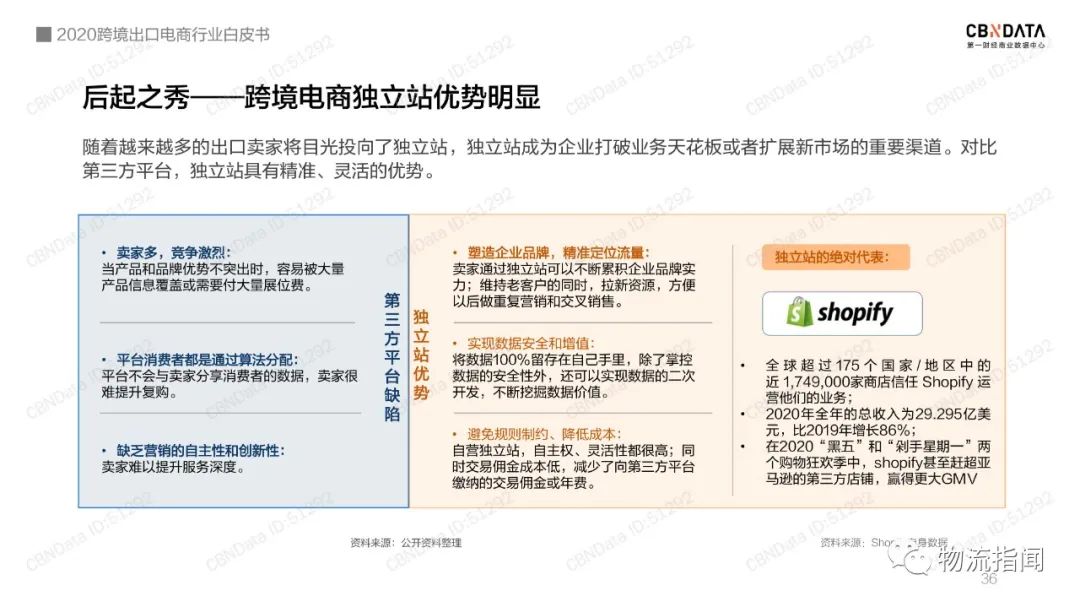Click the bullet "全球超过175个国家/地区"

pos(878,381)
